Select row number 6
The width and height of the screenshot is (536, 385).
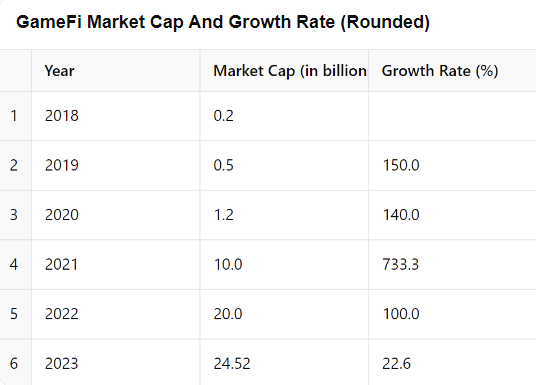(x=15, y=362)
